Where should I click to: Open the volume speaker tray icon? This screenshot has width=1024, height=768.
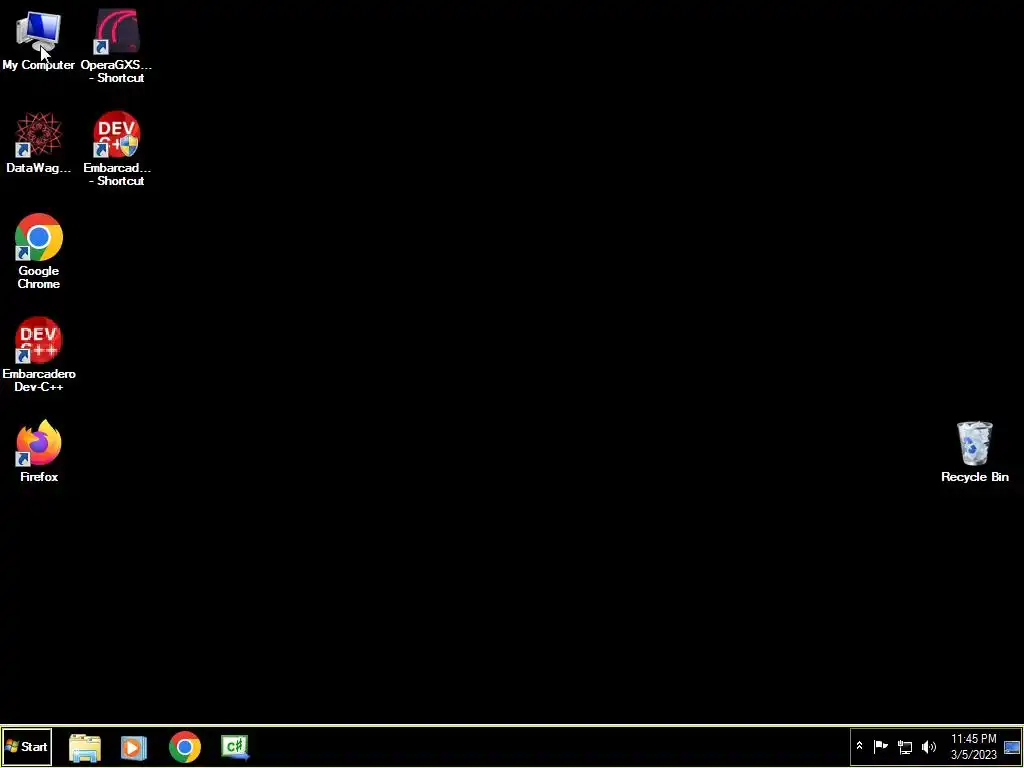[x=929, y=746]
